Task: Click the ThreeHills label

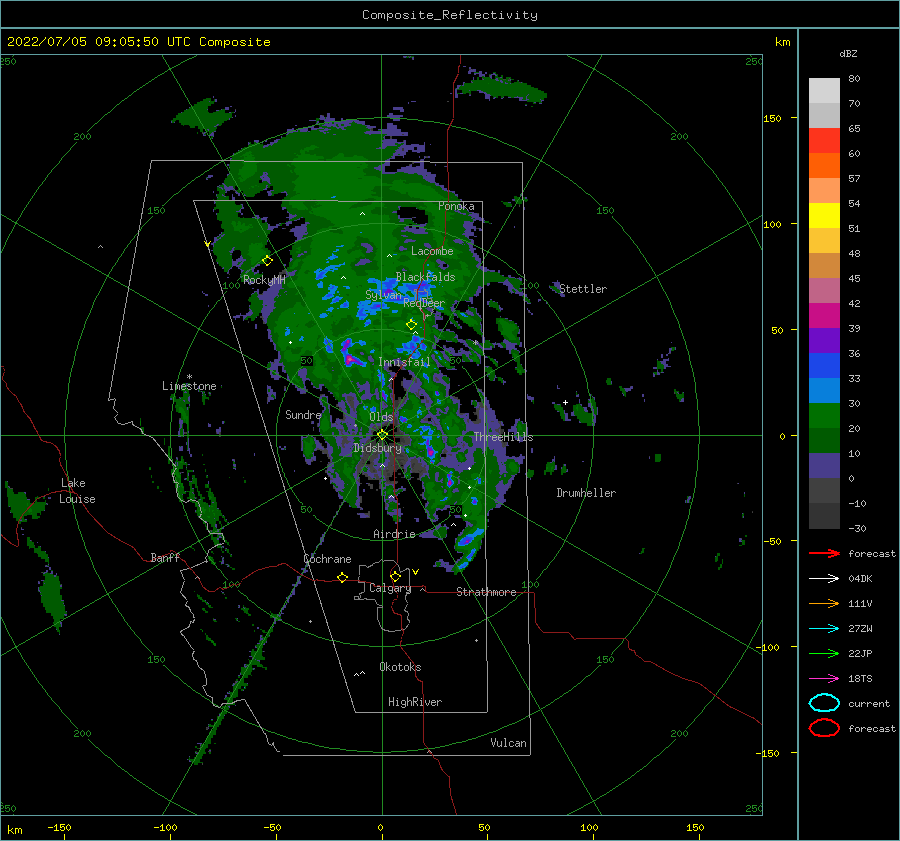Action: (503, 437)
